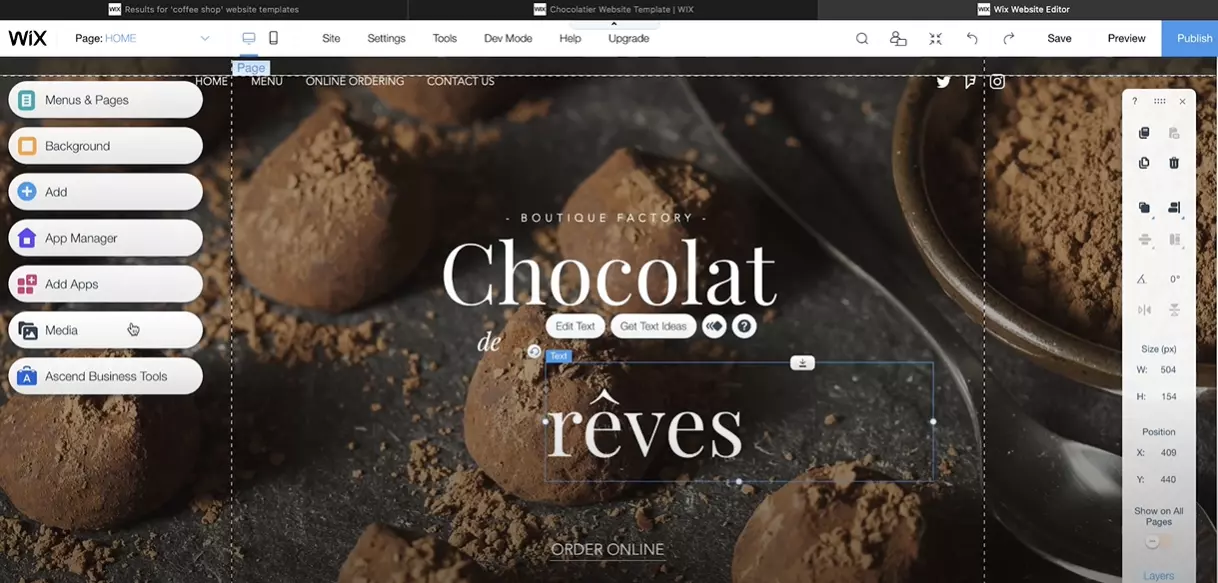Select the 'Chocolat' heading text
The width and height of the screenshot is (1218, 583).
point(609,273)
